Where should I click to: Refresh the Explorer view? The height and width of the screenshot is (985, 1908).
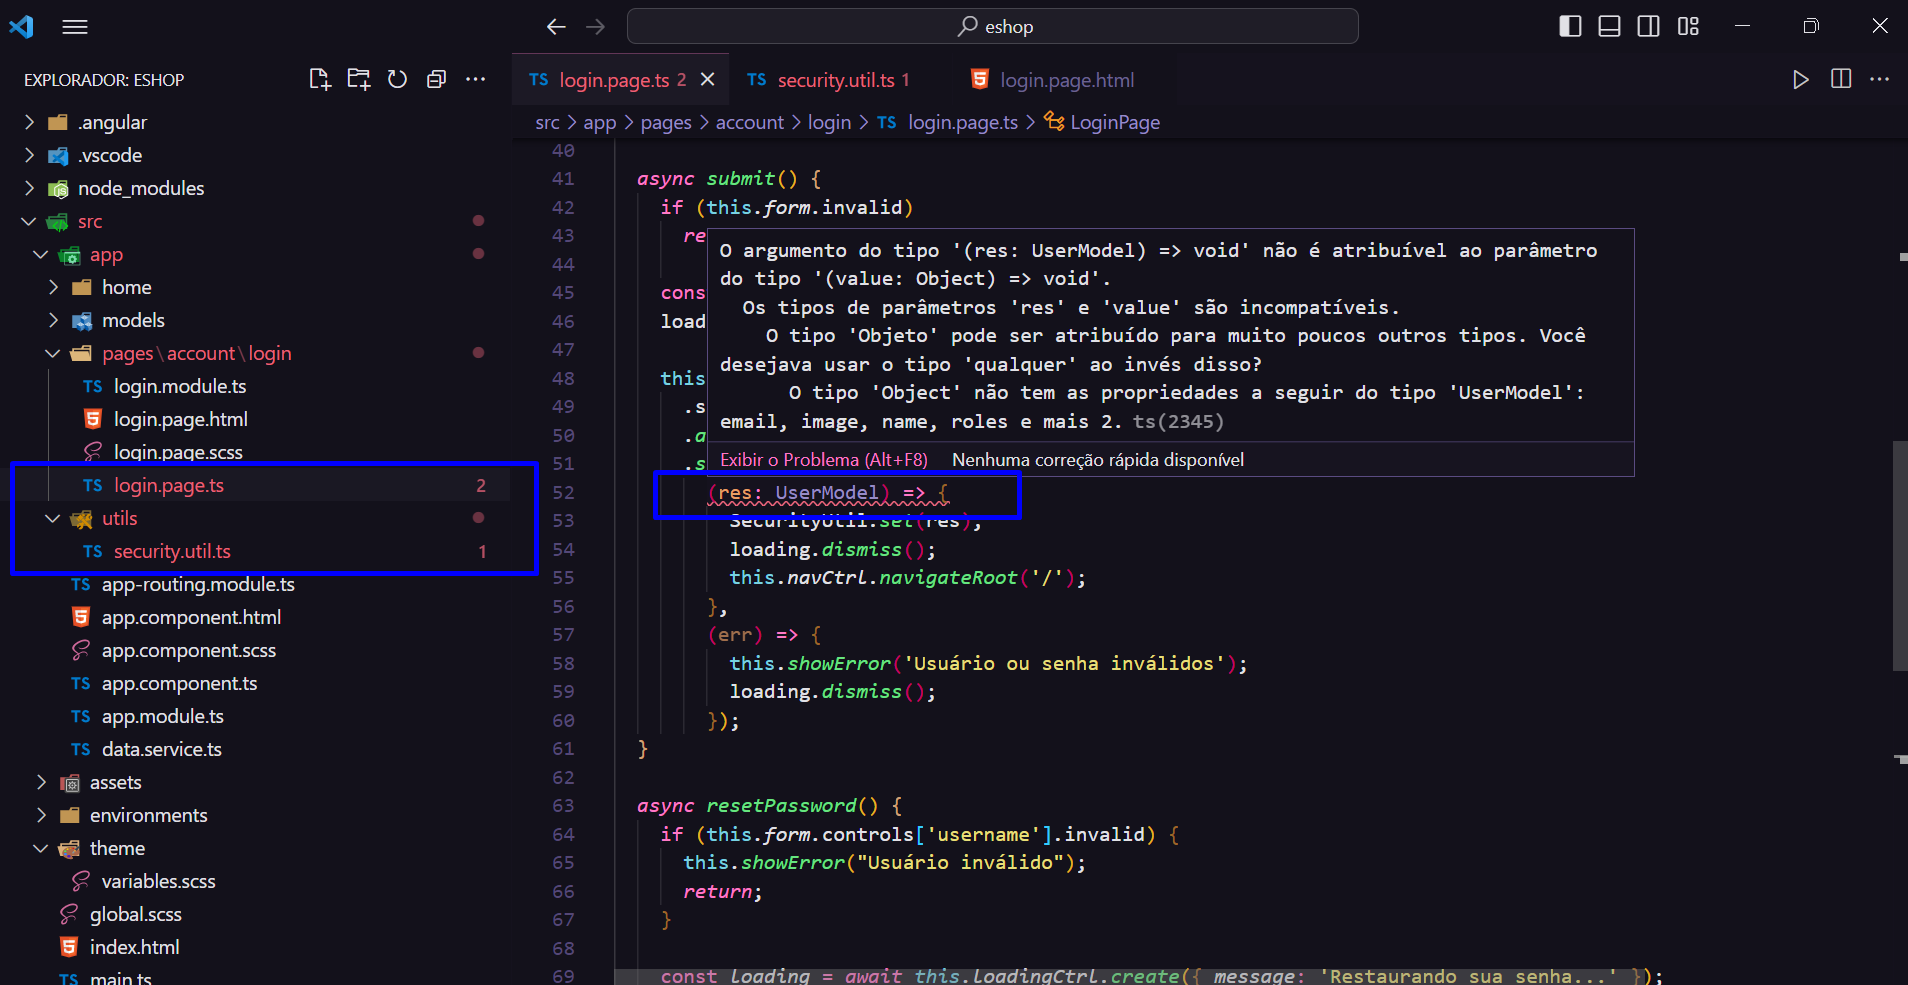pos(397,79)
